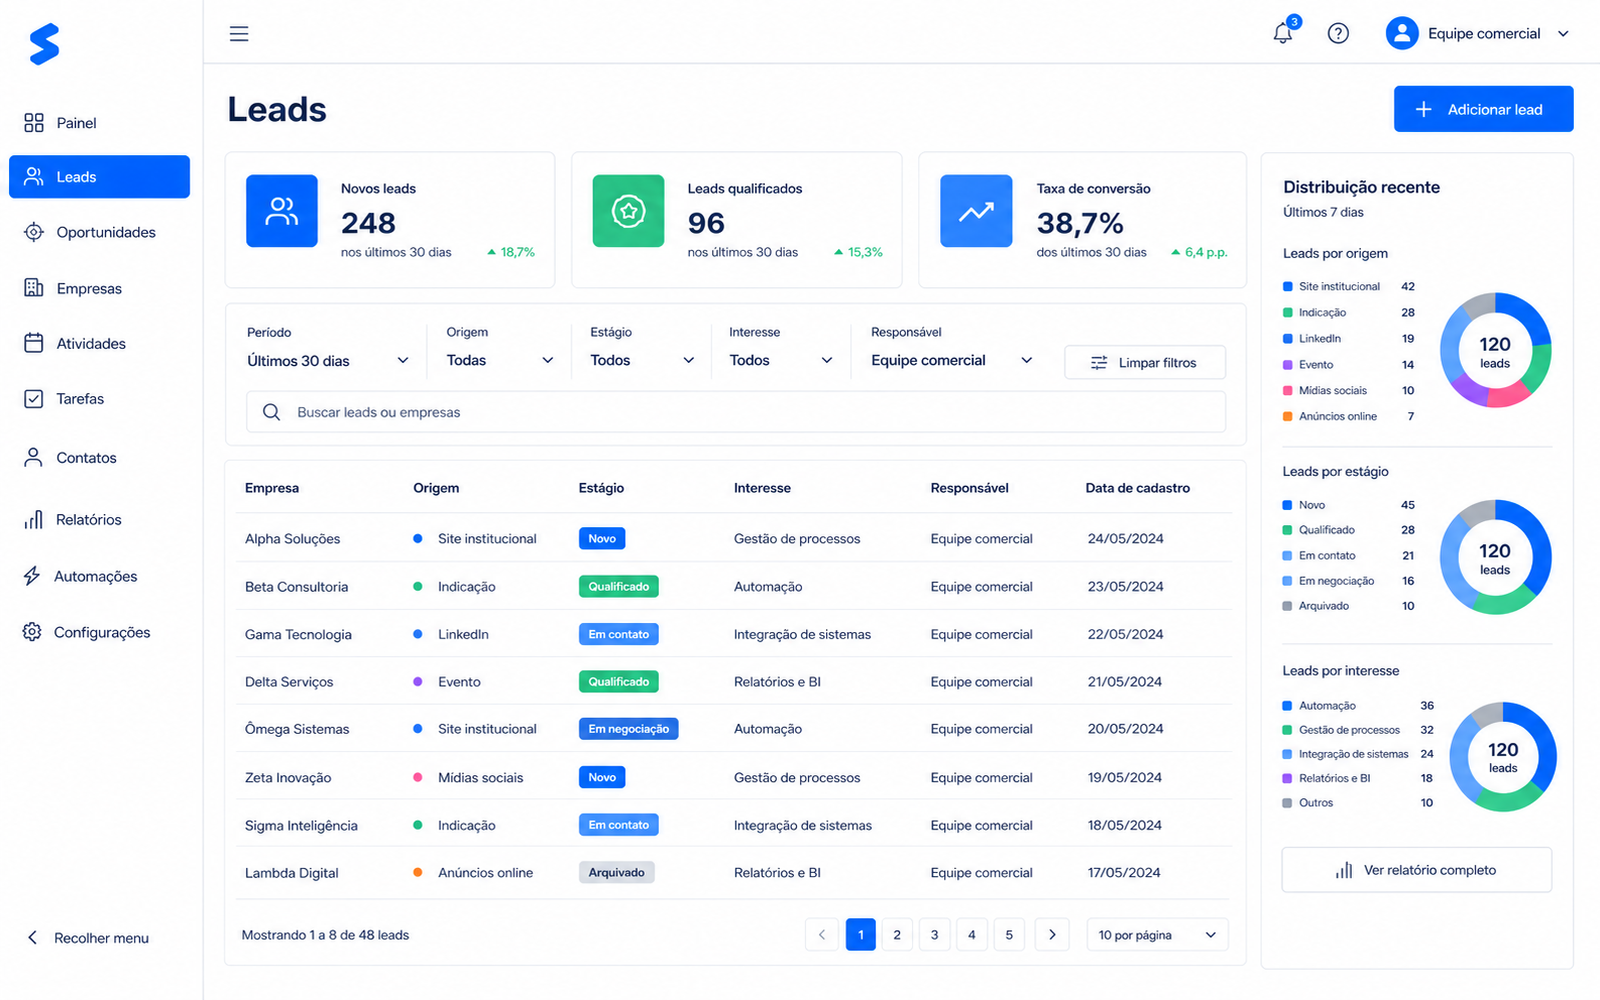Open the Estágio filter dropdown
1600x1000 pixels.
(x=642, y=360)
